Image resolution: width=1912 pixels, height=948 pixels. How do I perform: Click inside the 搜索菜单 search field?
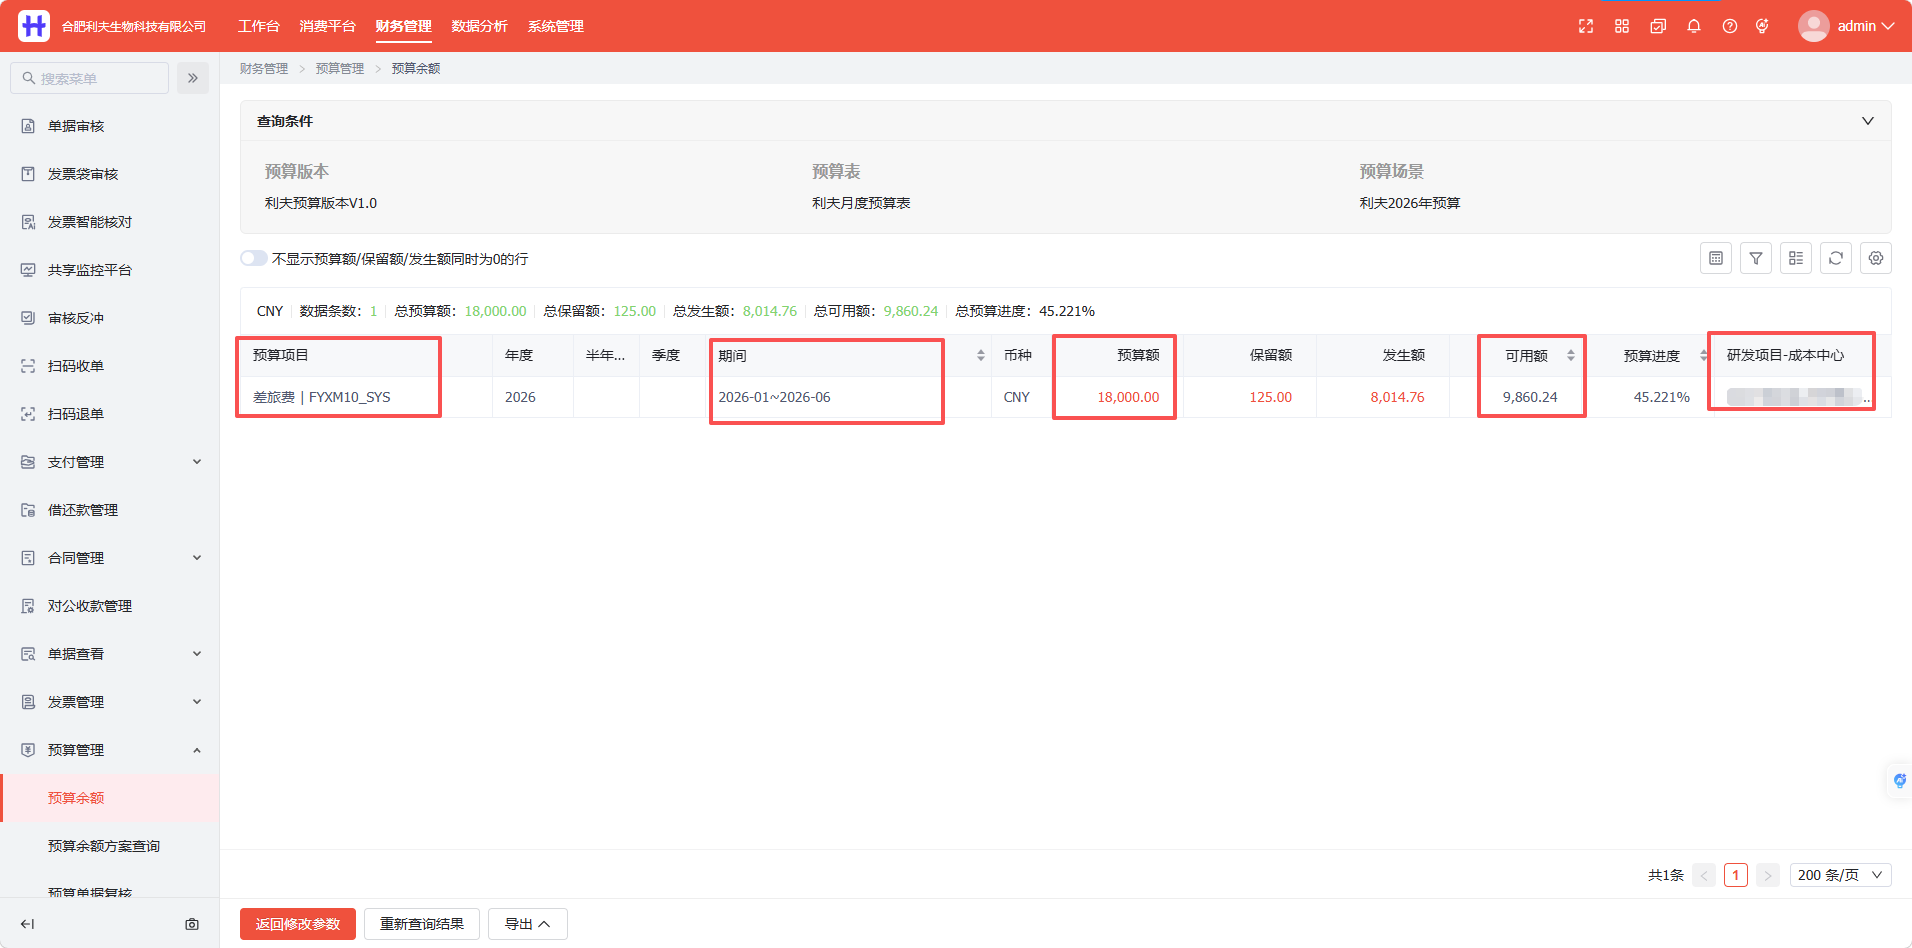pos(90,78)
